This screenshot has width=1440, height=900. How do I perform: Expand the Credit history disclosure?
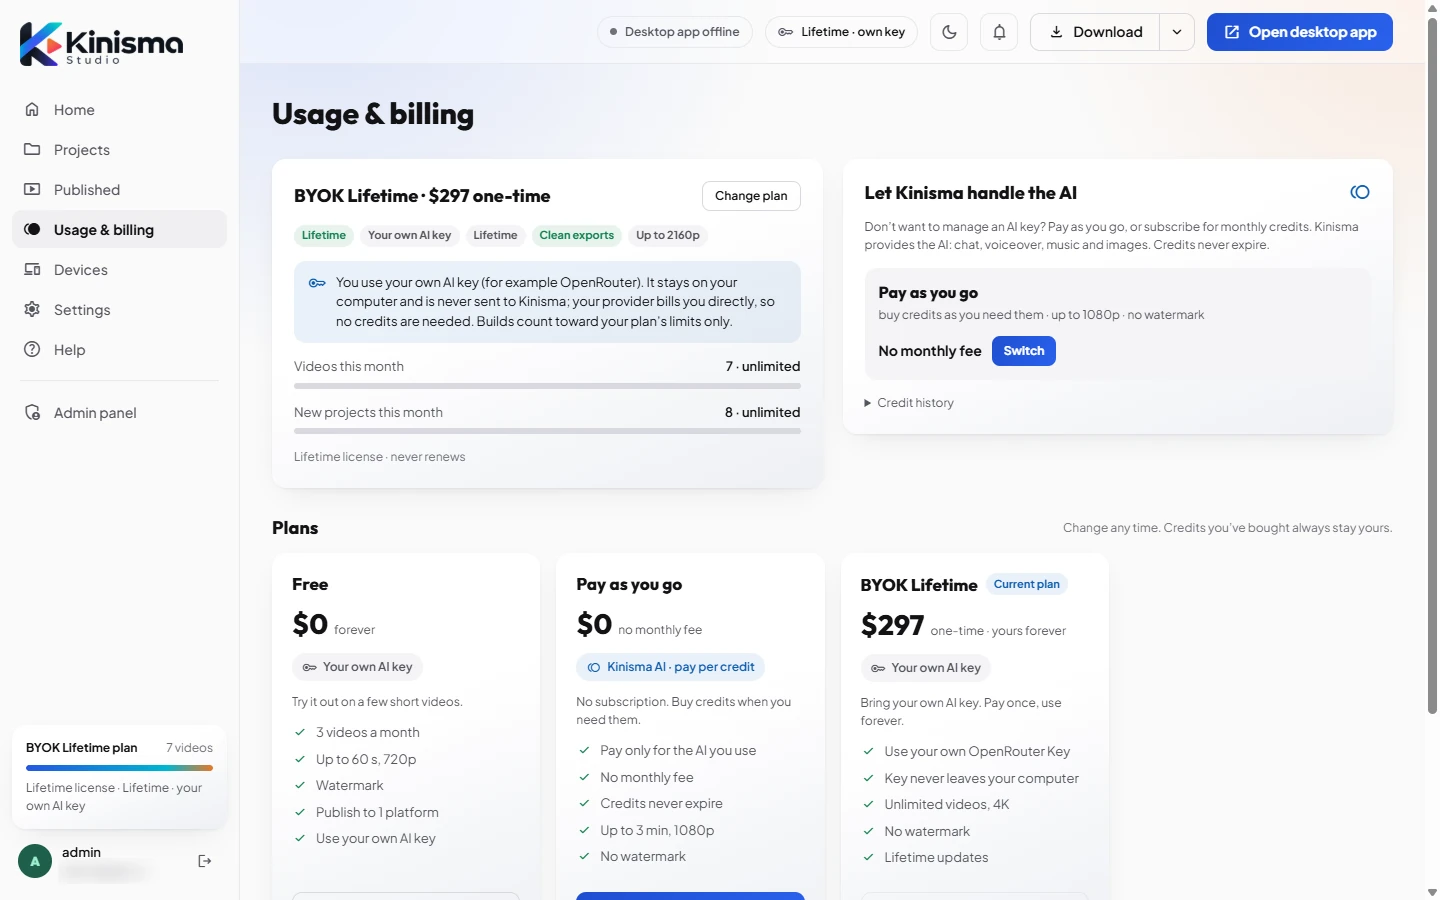point(909,403)
